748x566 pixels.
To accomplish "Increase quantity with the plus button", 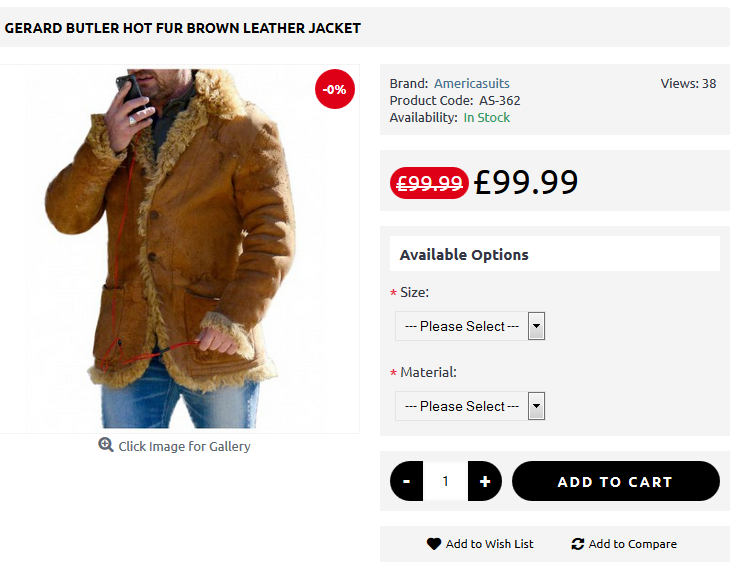I will coord(485,481).
